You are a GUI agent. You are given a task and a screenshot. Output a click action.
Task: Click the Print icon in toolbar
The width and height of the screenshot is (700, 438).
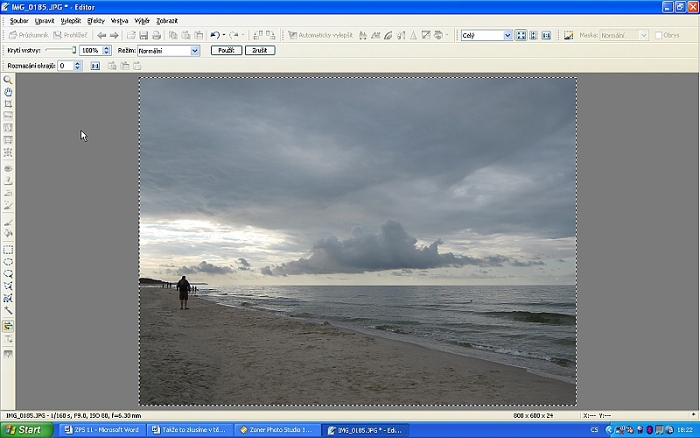pyautogui.click(x=157, y=35)
